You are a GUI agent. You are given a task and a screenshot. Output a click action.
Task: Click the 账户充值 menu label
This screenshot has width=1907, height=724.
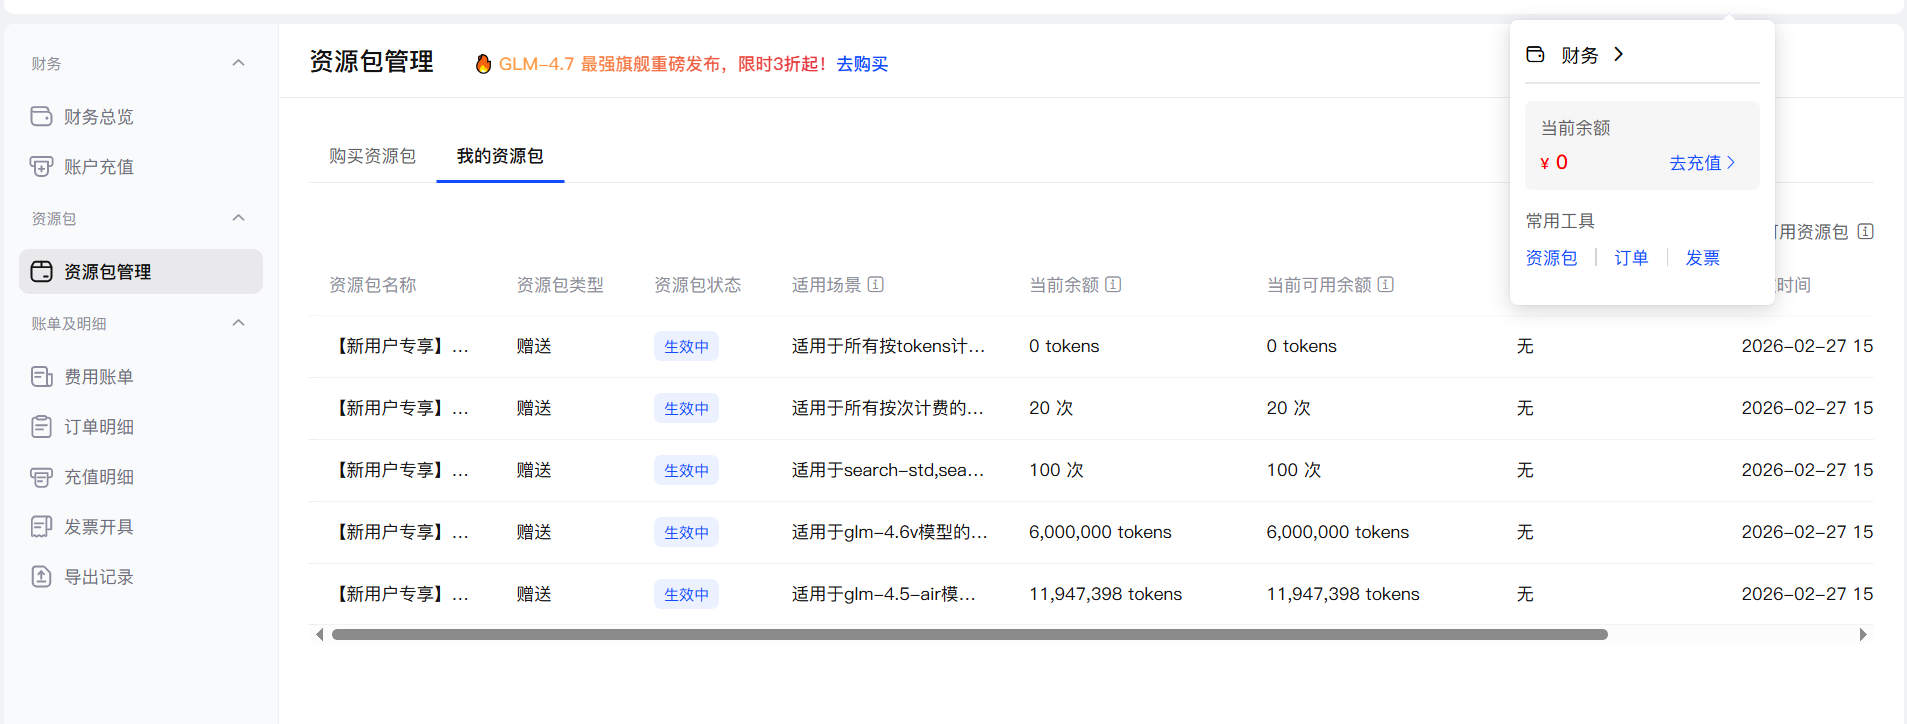tap(99, 167)
